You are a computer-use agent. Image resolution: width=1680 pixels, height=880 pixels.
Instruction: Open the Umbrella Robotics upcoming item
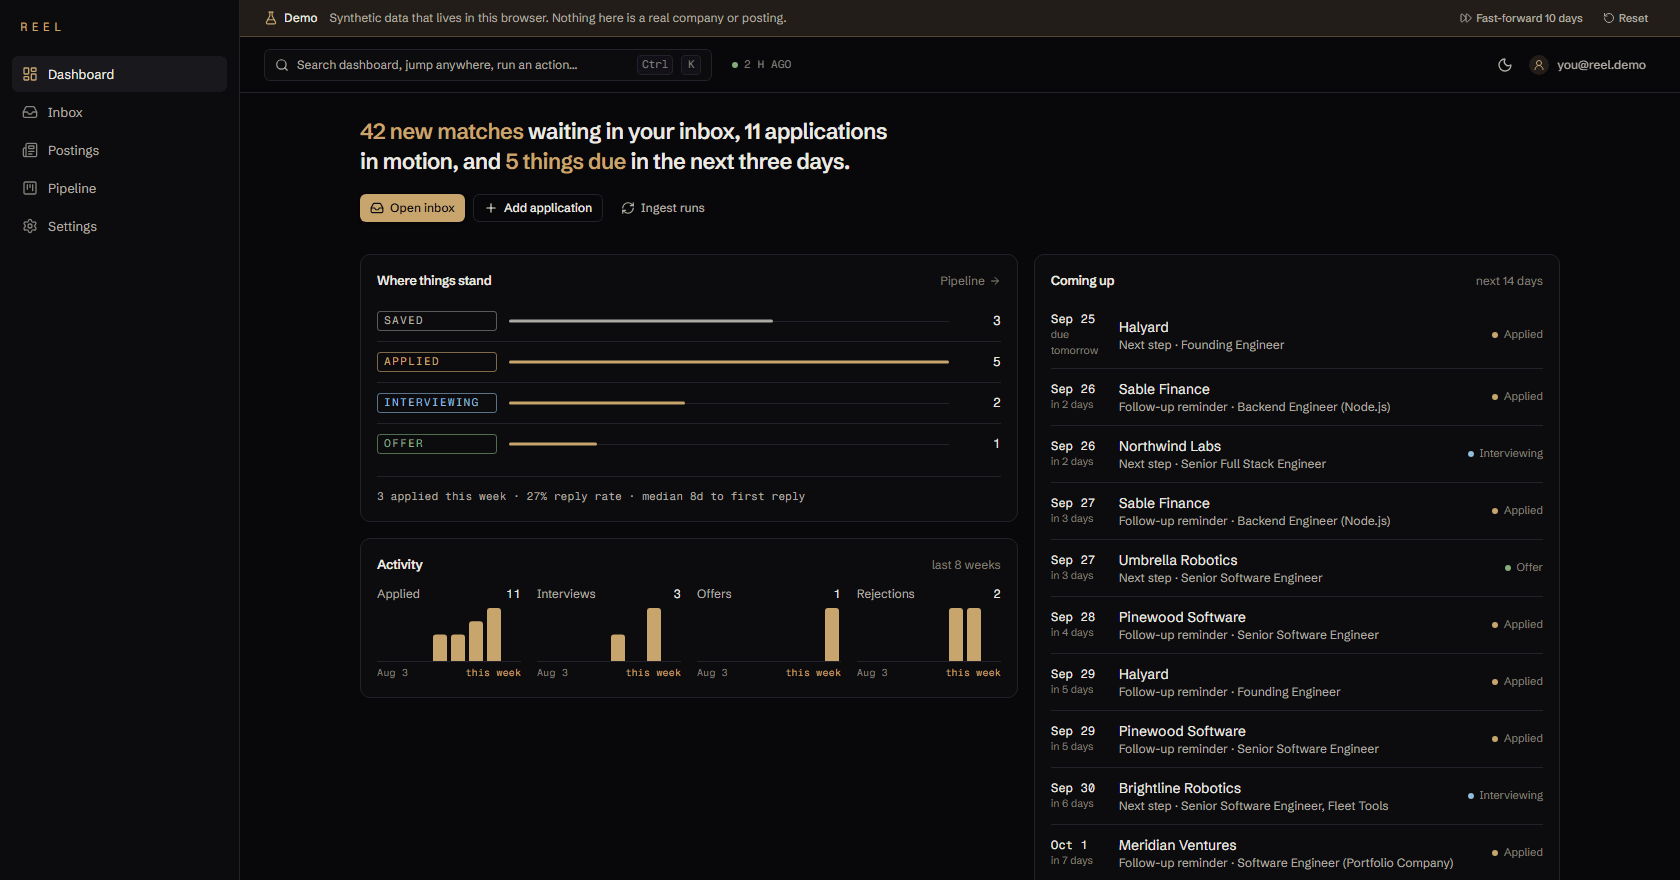click(1296, 568)
